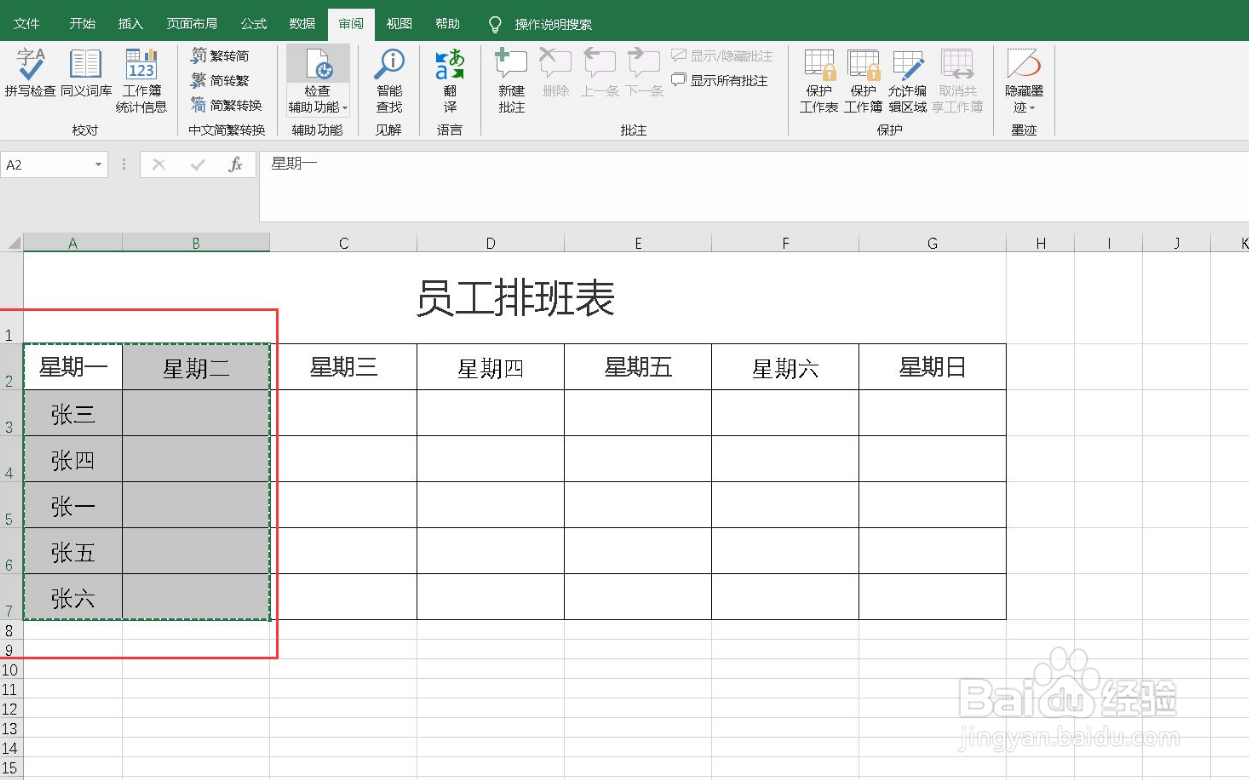Switch to the 视图 ribbon tab
Image resolution: width=1249 pixels, height=780 pixels.
[398, 22]
